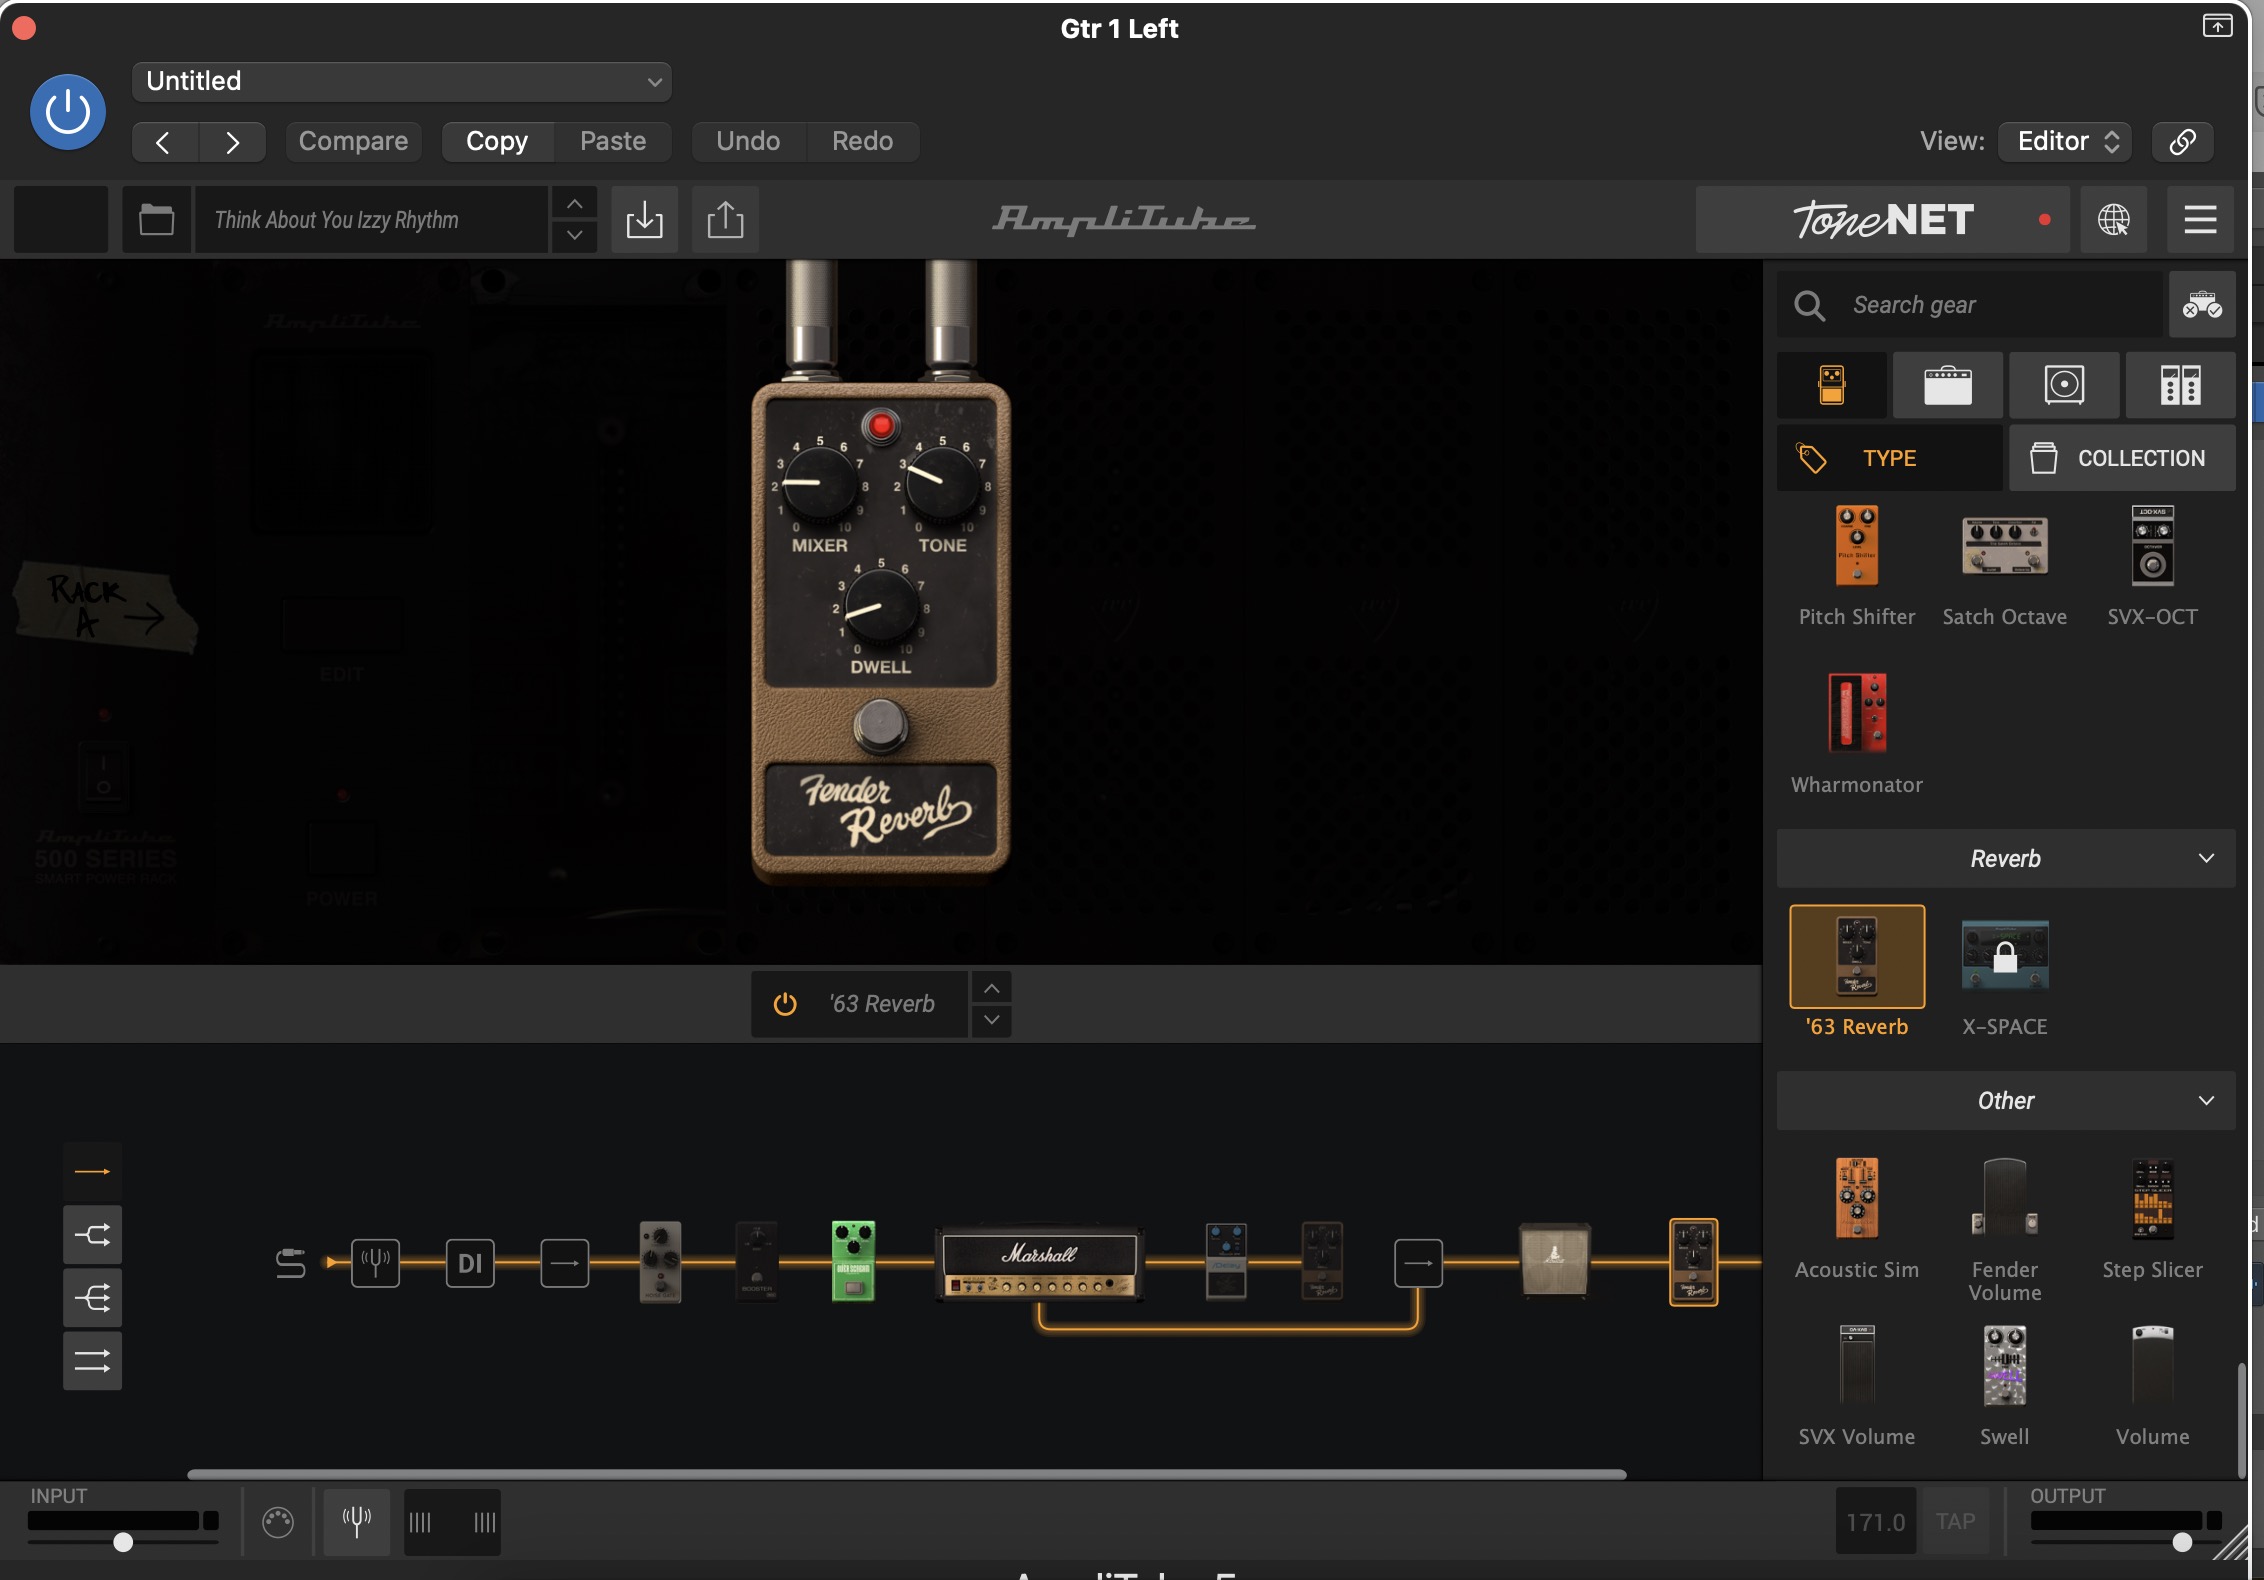Select the '63 Reverb pedal thumbnail
Viewport: 2264px width, 1580px height.
1857,956
